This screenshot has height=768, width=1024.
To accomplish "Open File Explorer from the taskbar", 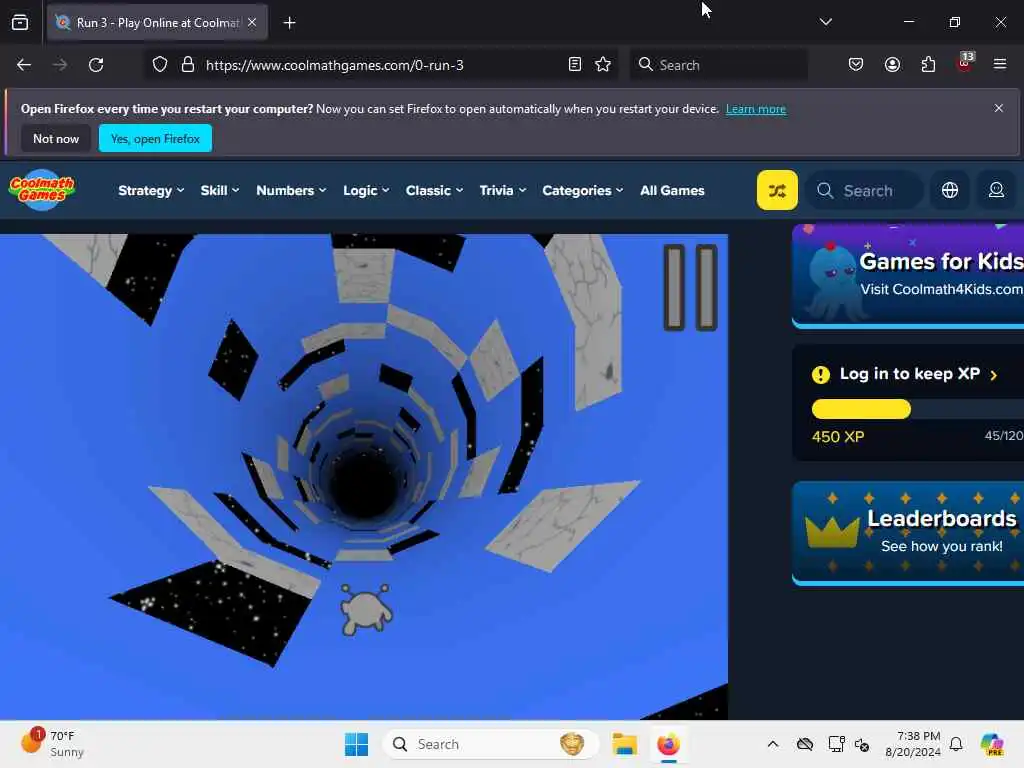I will click(624, 744).
